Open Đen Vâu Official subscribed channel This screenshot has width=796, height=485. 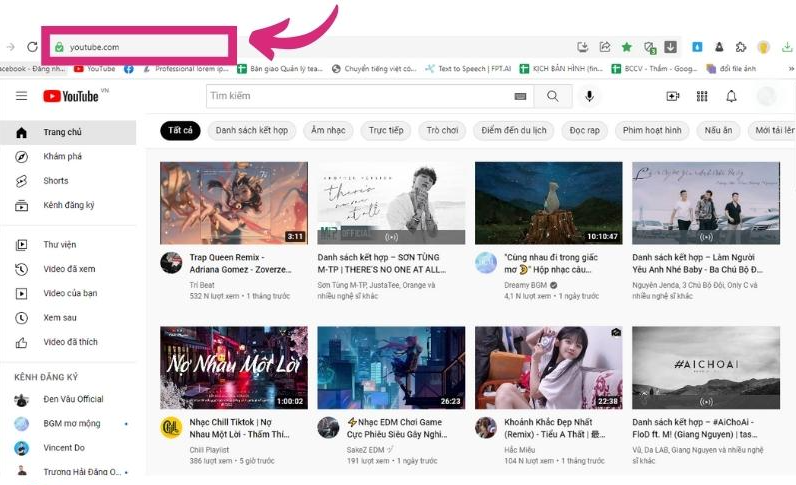tap(68, 399)
